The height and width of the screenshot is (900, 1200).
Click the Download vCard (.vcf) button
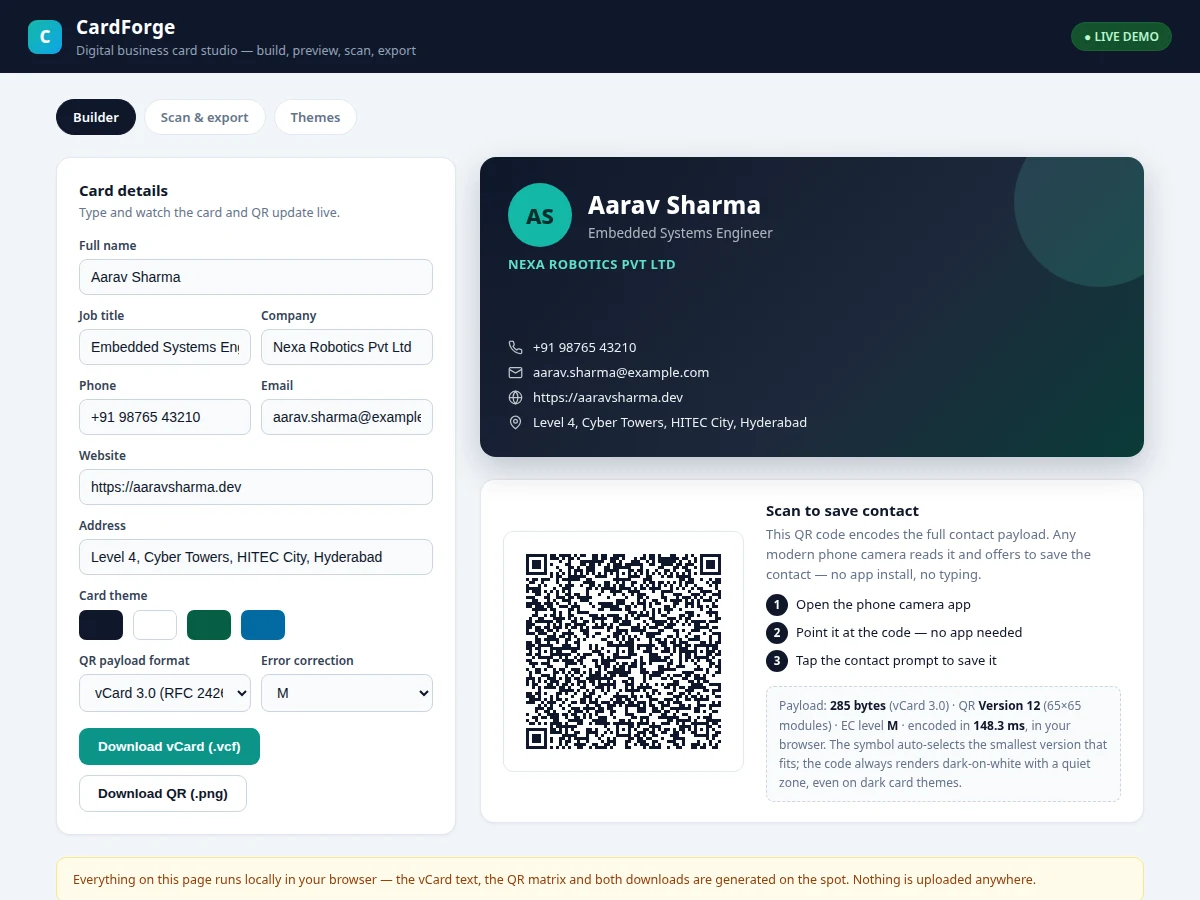click(169, 746)
